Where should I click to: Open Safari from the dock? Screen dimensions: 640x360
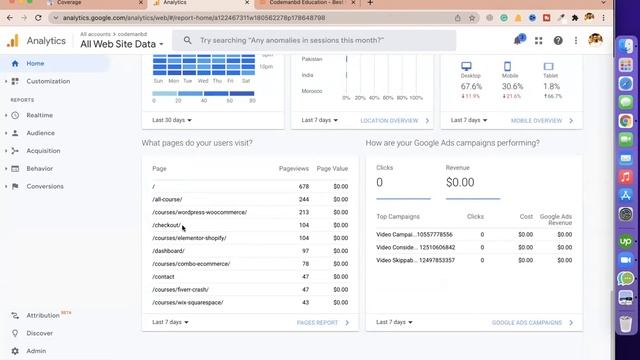click(626, 83)
